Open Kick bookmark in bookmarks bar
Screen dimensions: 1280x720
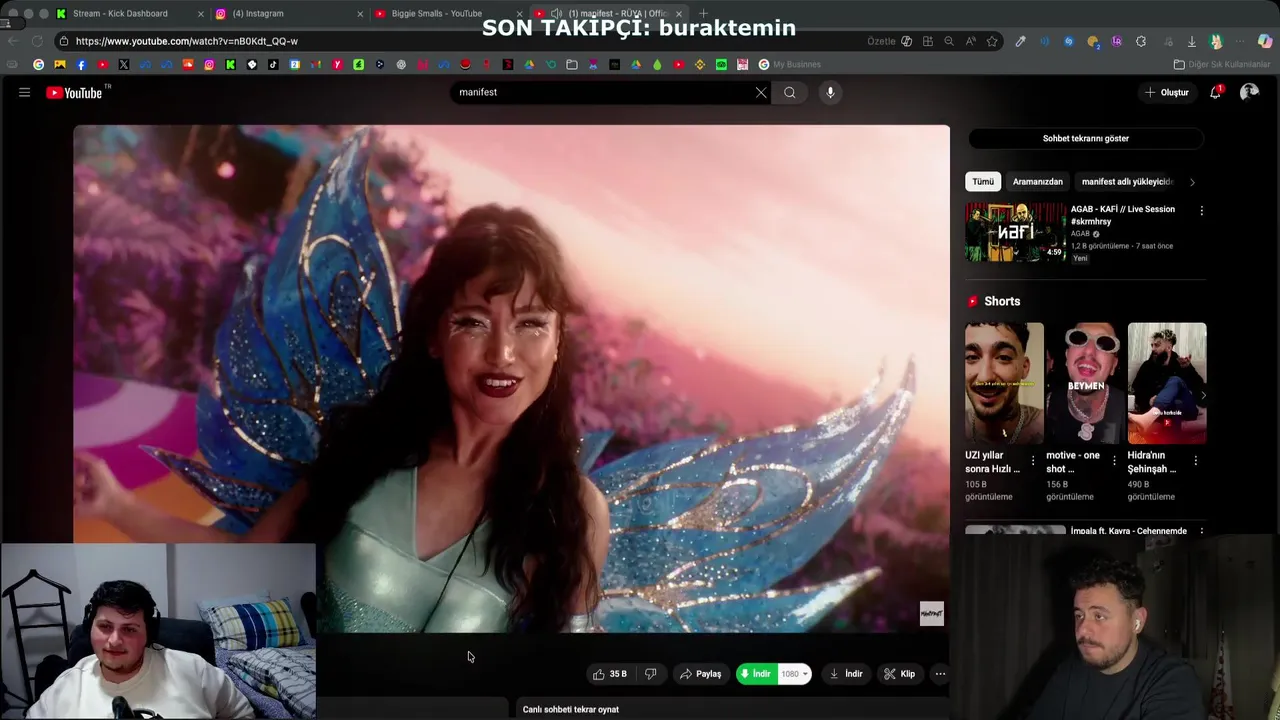click(230, 64)
